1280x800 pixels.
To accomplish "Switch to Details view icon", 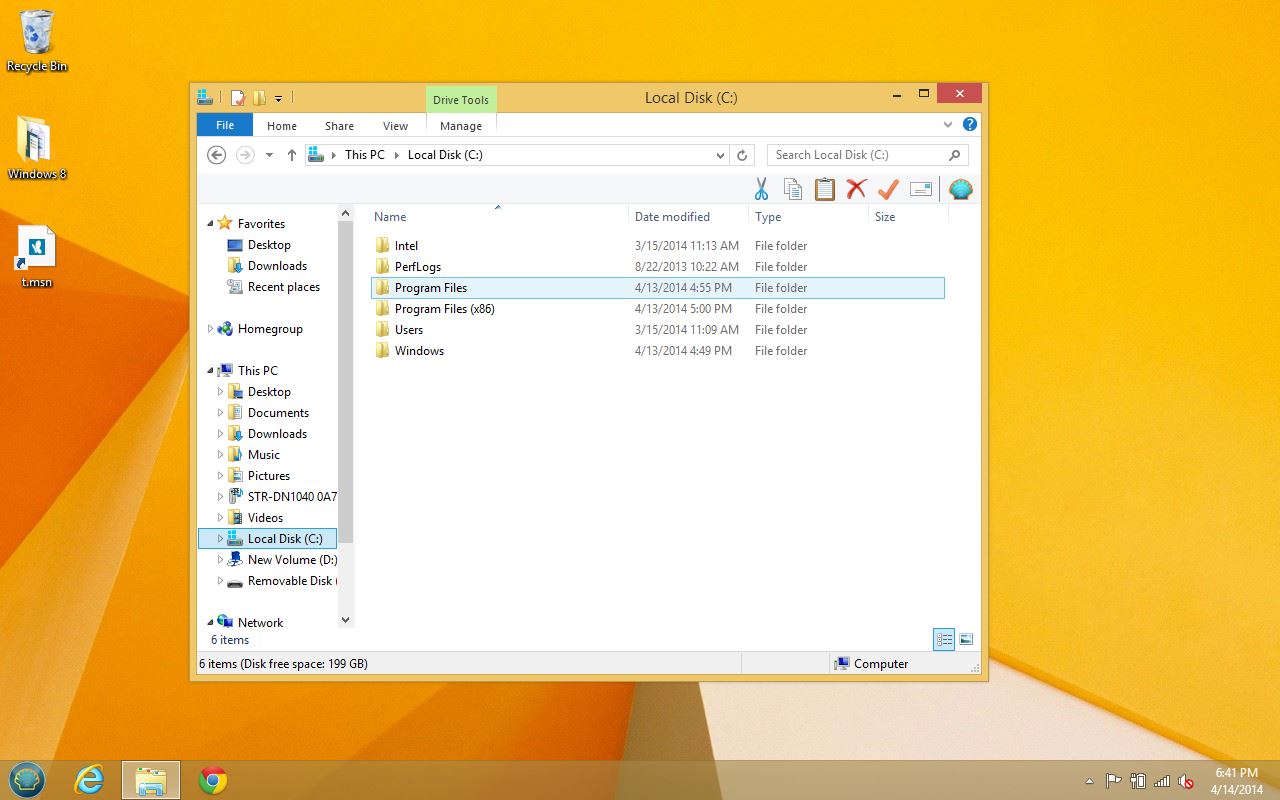I will [944, 639].
